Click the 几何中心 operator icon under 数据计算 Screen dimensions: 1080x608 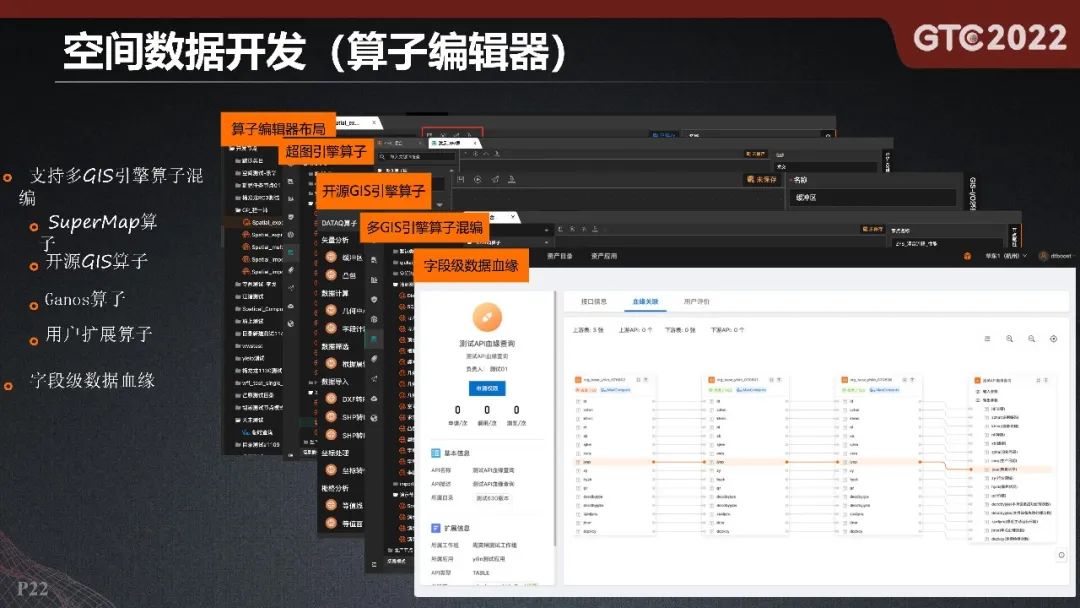331,311
